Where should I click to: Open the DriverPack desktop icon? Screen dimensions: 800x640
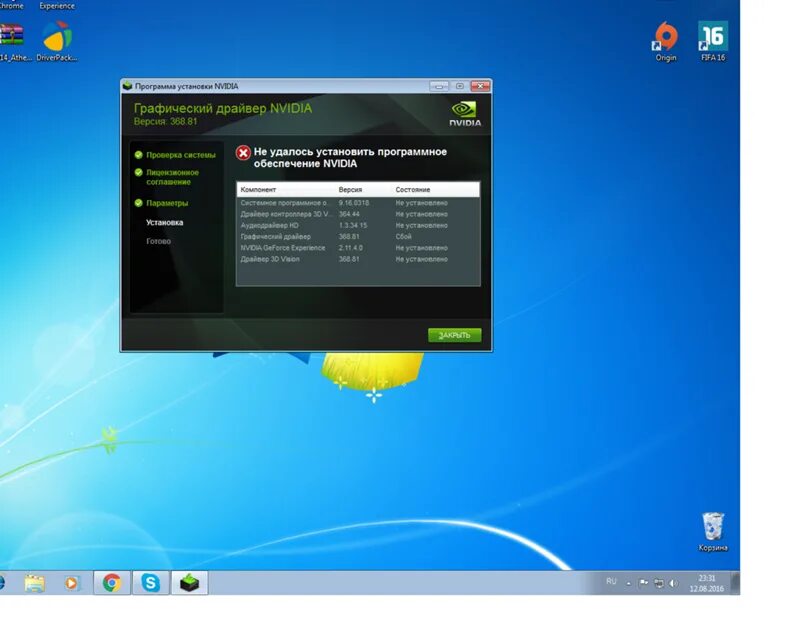[57, 41]
